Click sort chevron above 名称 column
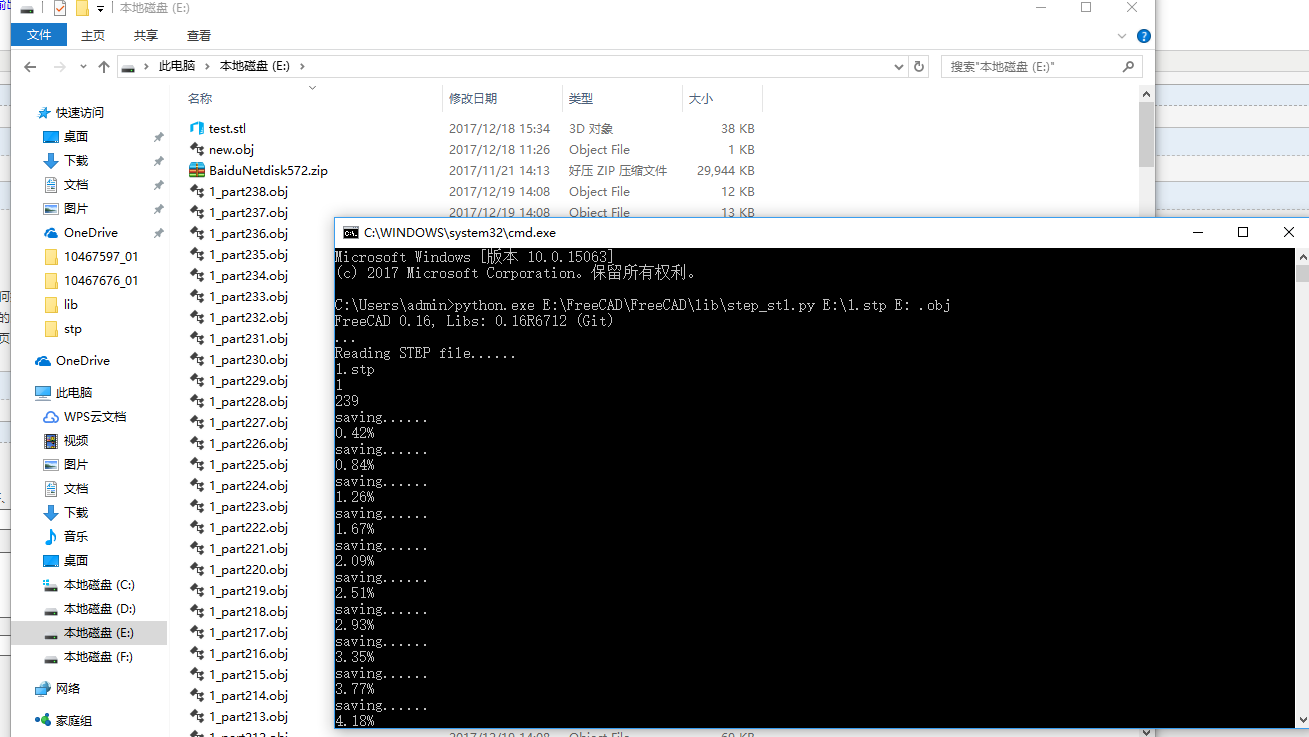 click(x=312, y=88)
